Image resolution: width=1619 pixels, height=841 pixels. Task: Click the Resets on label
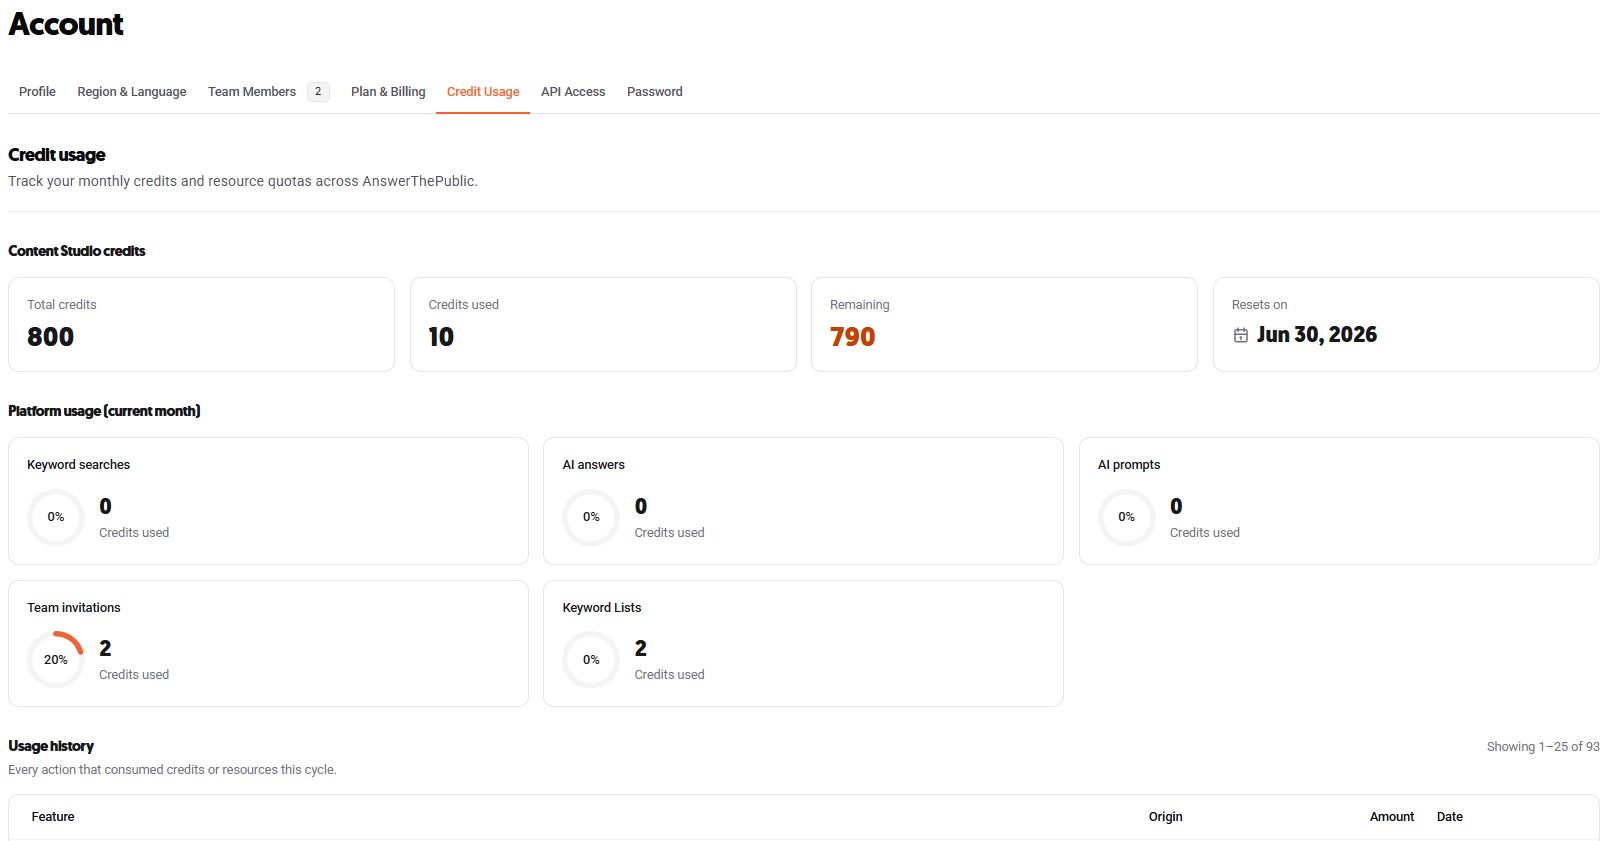point(1259,305)
